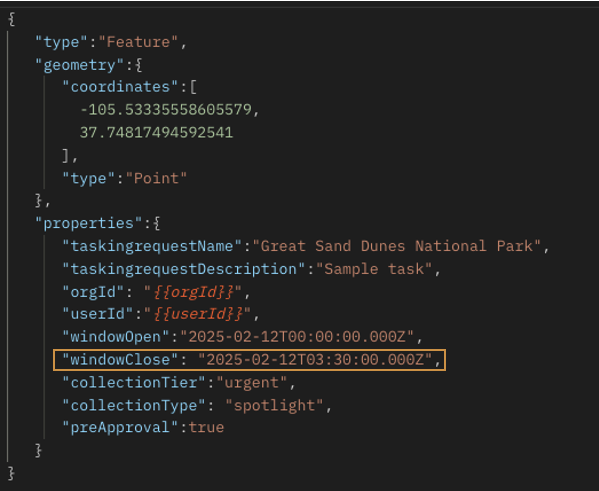Click the windowClose timestamp 2025-02-12T03:30:00.000Z
Image resolution: width=599 pixels, height=491 pixels.
(x=315, y=360)
